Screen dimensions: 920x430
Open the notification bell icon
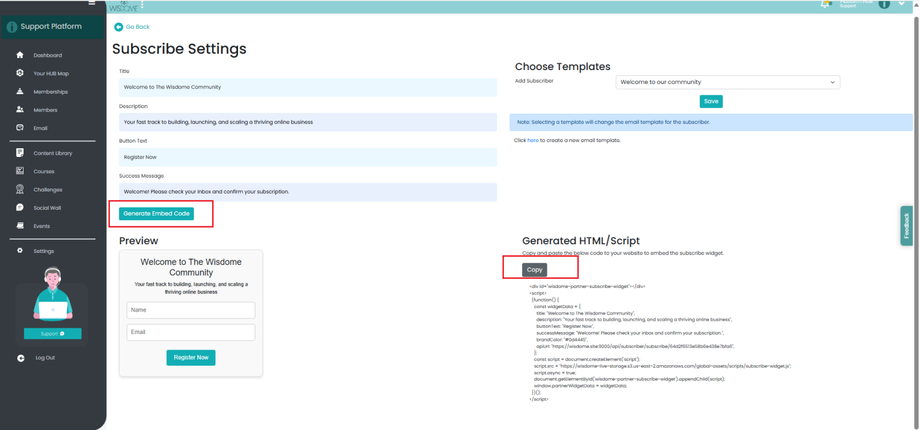tap(826, 4)
